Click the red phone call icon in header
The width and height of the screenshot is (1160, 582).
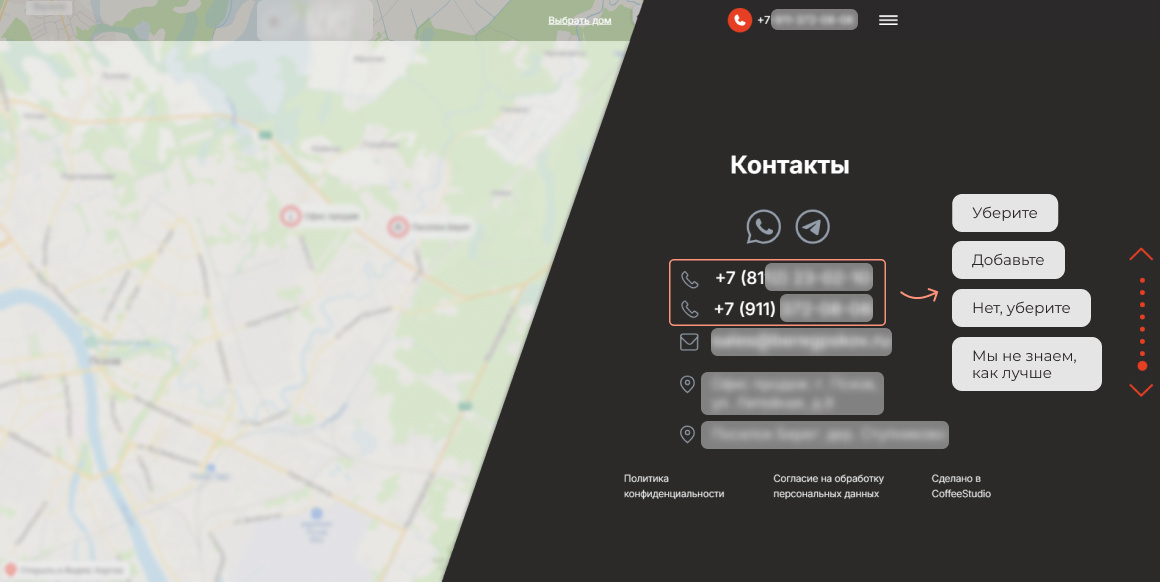tap(738, 19)
